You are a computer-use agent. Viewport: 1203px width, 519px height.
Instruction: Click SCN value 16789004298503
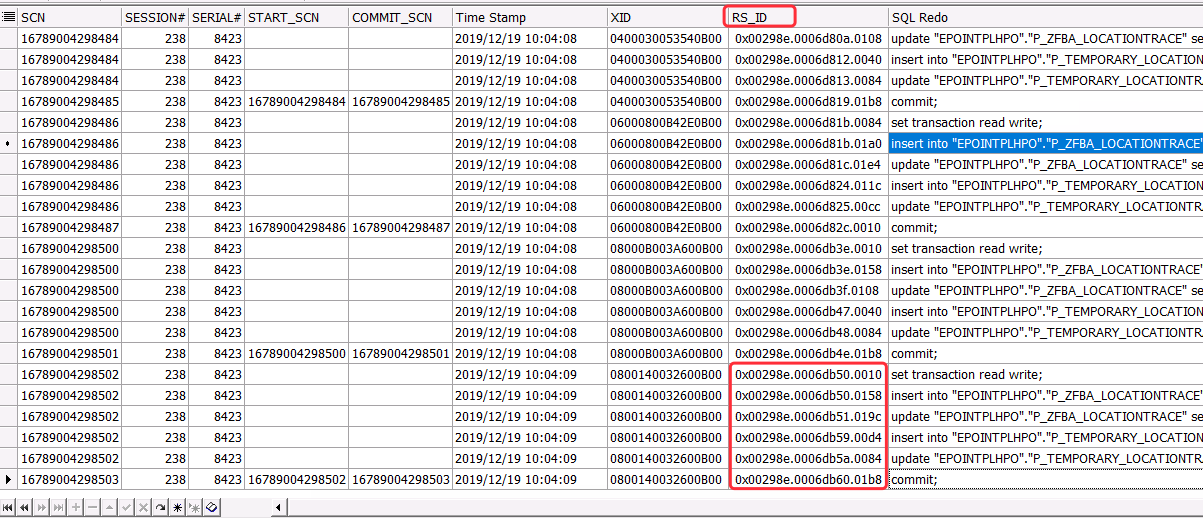tap(69, 479)
